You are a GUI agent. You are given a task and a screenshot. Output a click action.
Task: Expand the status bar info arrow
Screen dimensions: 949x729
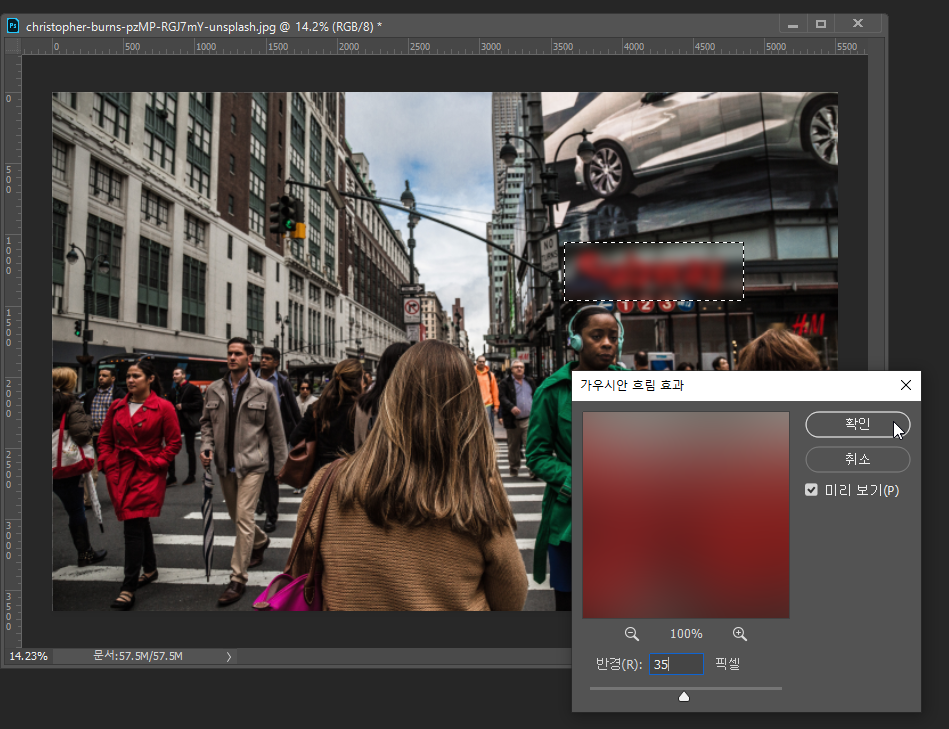coord(229,656)
